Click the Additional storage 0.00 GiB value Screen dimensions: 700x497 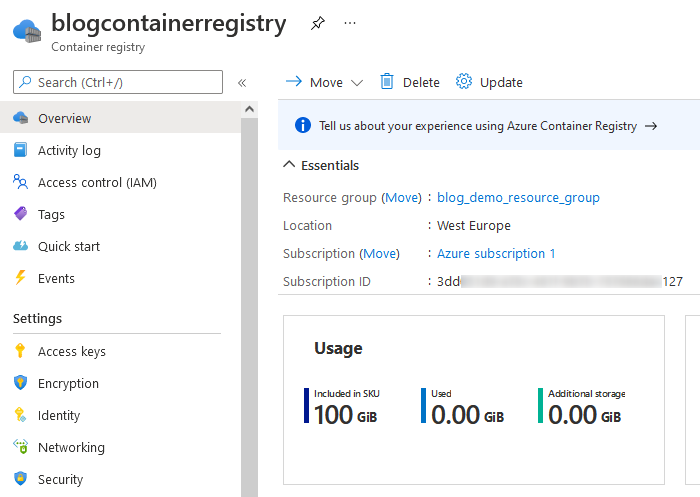click(584, 415)
